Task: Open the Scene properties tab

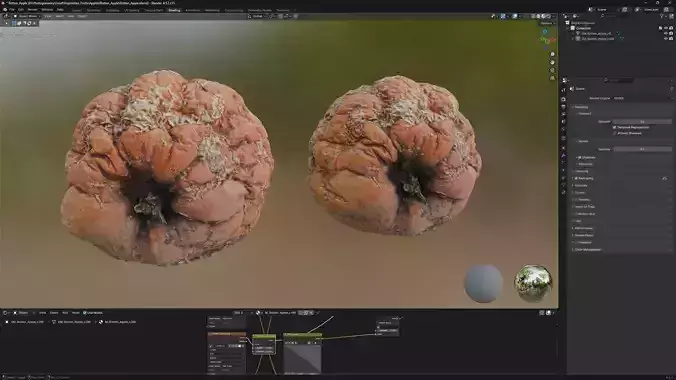Action: pyautogui.click(x=563, y=122)
